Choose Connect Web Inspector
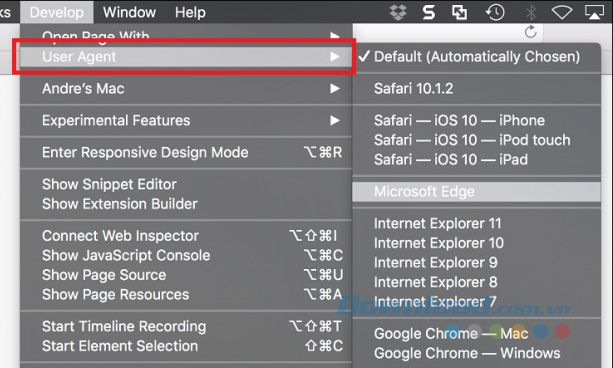The height and width of the screenshot is (368, 613). tap(186, 236)
